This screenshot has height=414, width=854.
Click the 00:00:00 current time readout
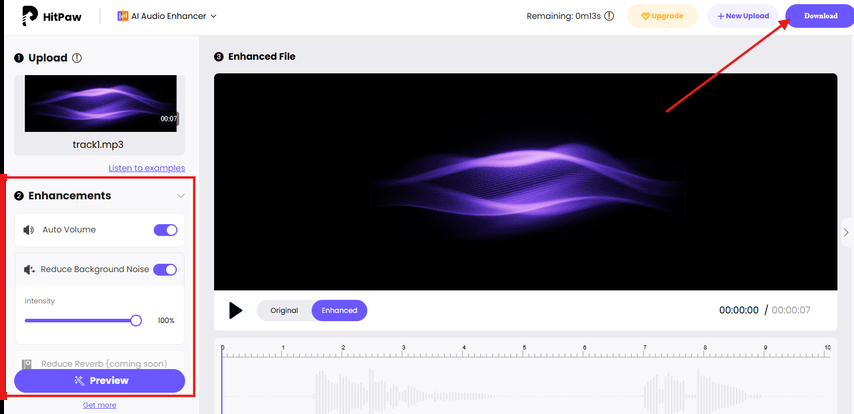[739, 310]
